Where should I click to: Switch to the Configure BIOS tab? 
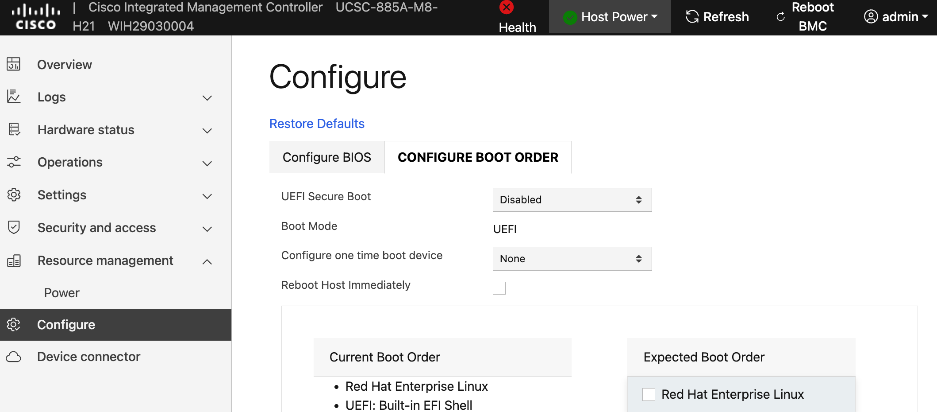click(x=327, y=157)
